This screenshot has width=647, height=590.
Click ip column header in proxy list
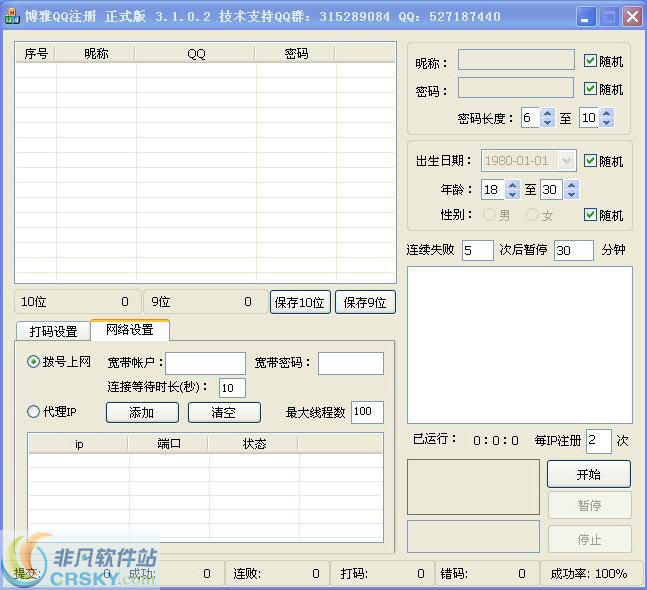(x=79, y=444)
